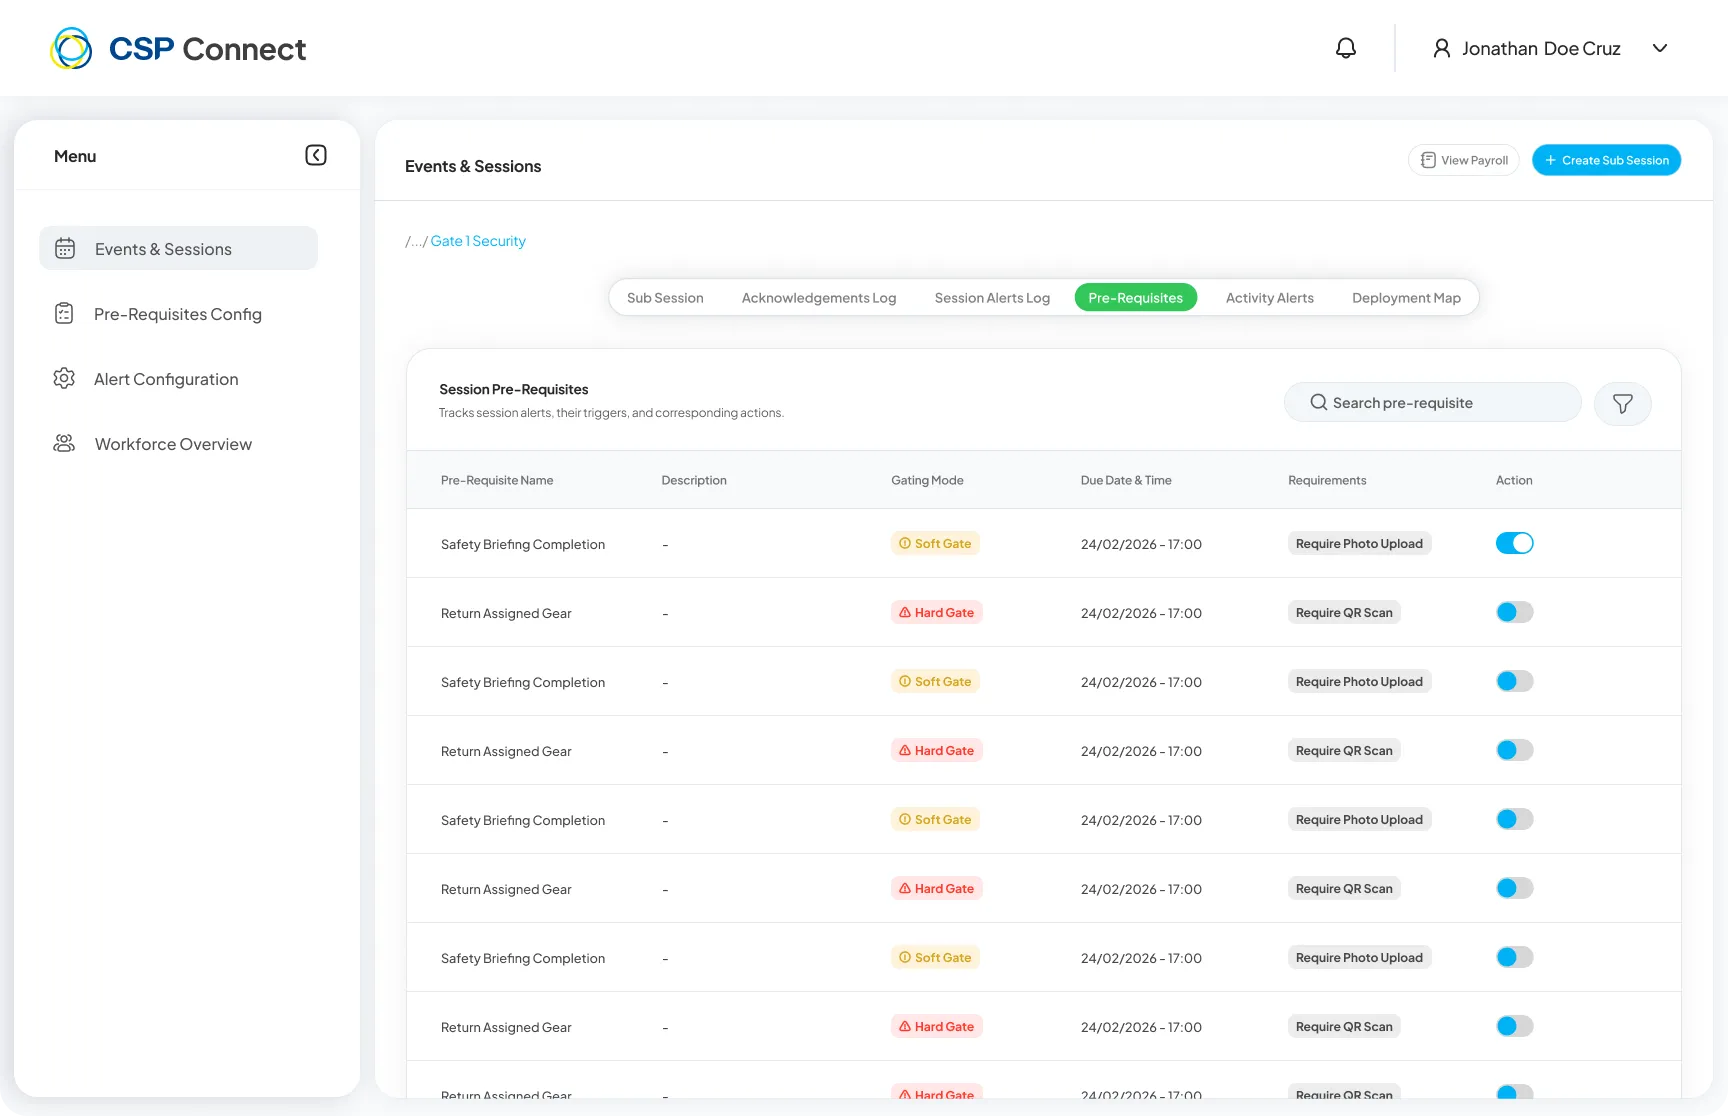1728x1116 pixels.
Task: Open the View Payroll button
Action: coord(1464,160)
